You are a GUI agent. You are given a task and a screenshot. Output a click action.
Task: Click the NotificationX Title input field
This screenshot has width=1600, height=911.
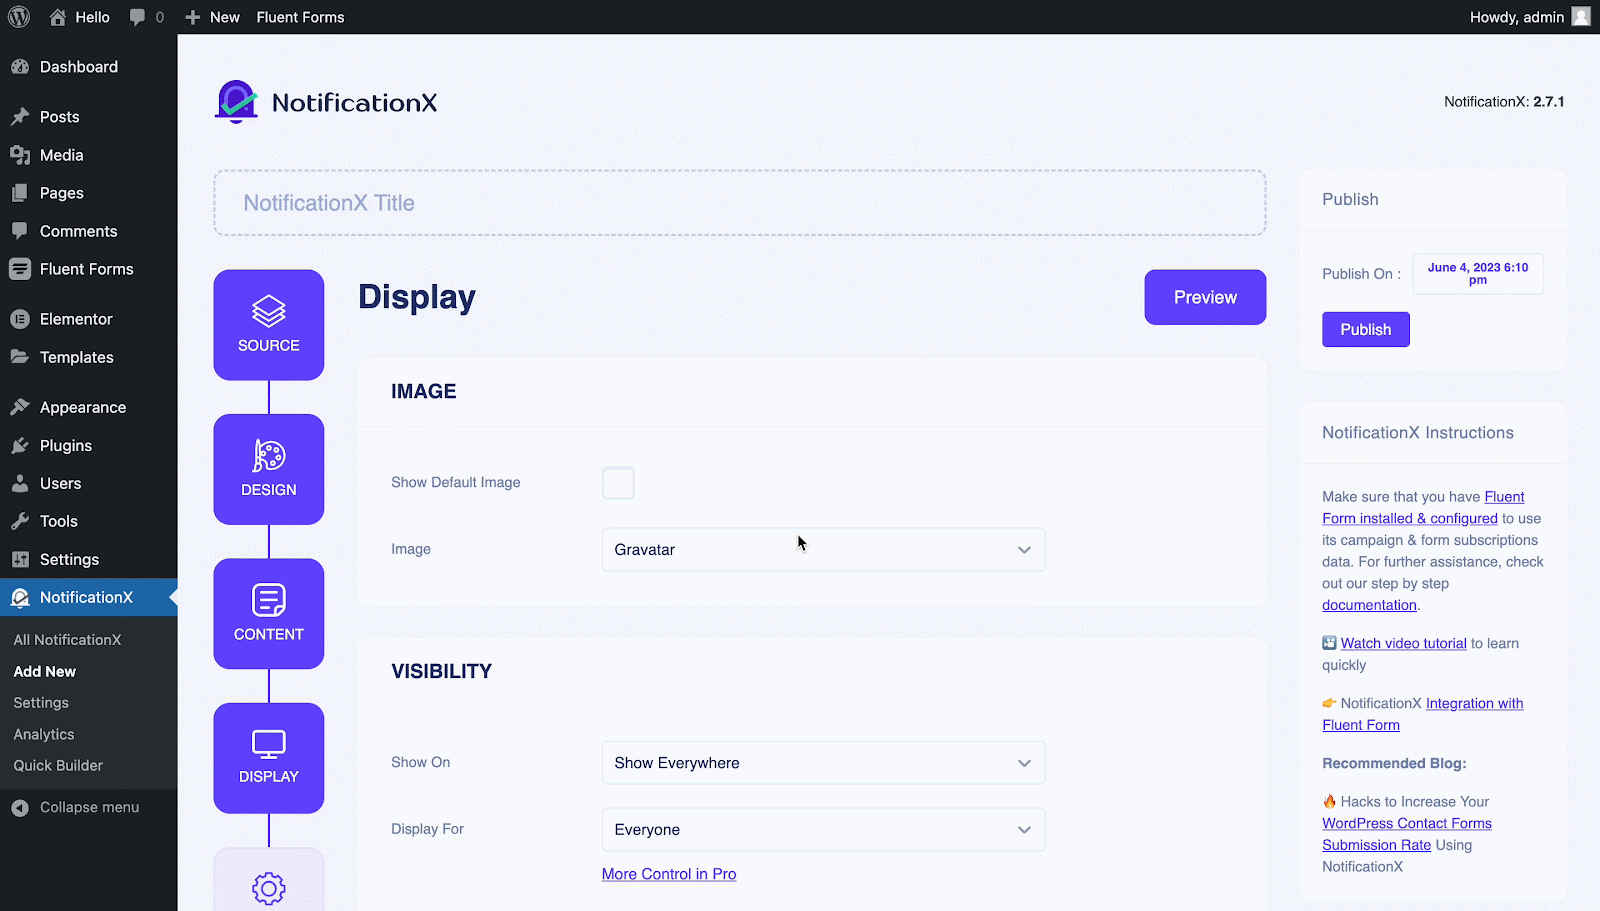pyautogui.click(x=740, y=203)
